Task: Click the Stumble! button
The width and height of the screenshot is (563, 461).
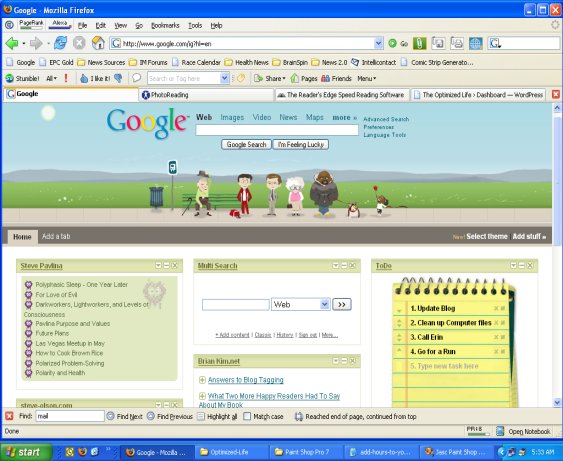Action: pos(22,78)
